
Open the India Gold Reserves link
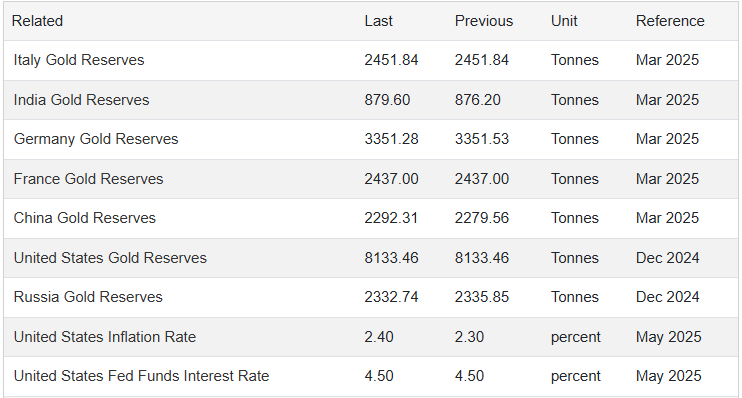[x=81, y=100]
